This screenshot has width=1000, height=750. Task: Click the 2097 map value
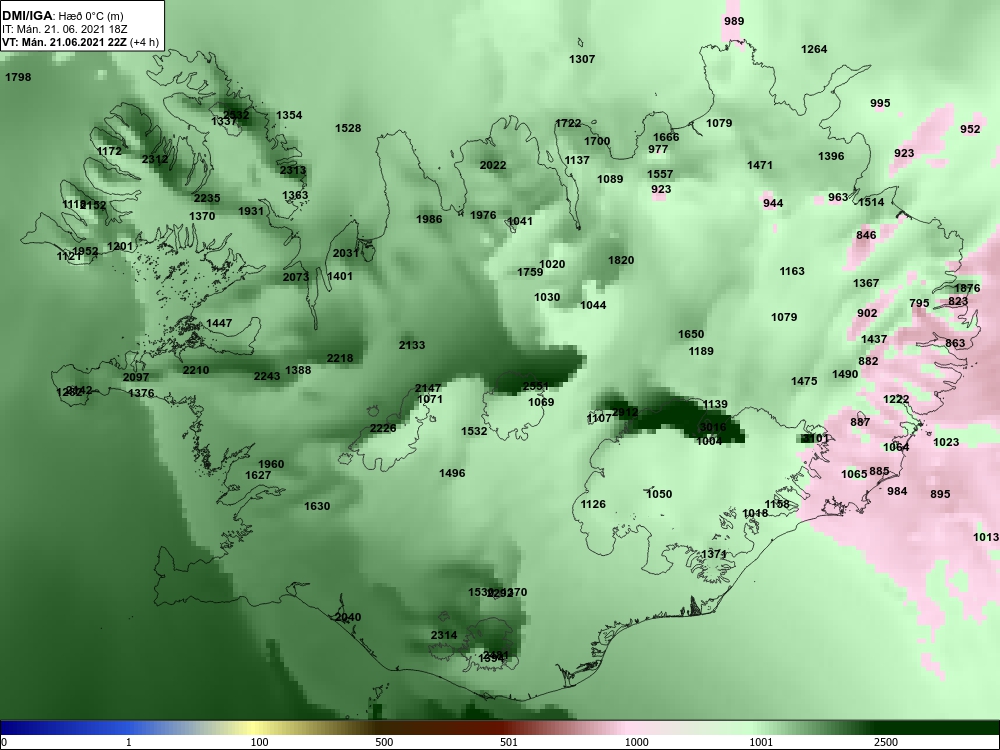coord(136,378)
